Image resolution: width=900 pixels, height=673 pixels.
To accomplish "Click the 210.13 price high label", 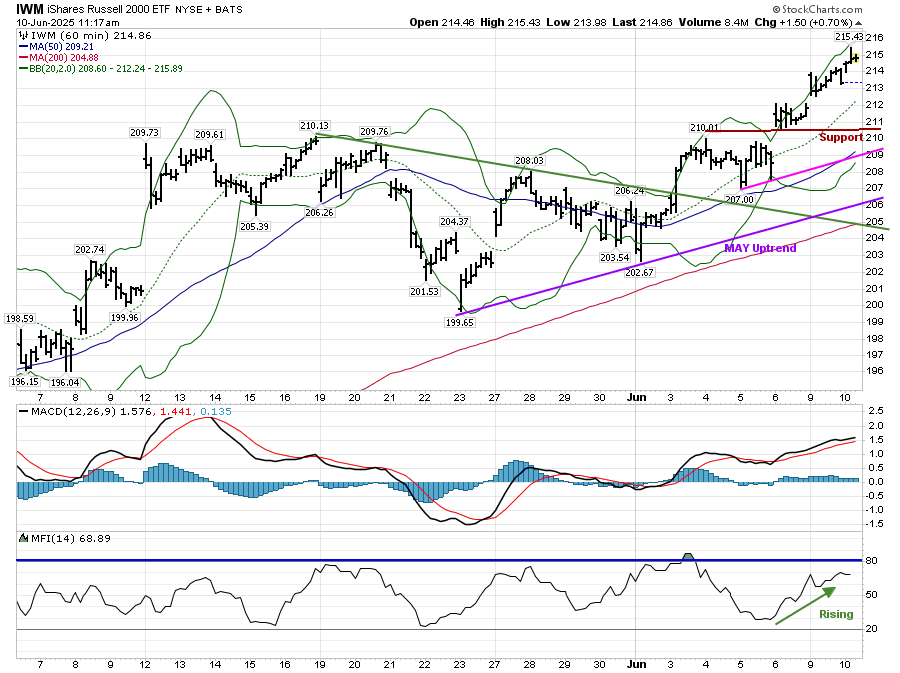I will [x=314, y=126].
